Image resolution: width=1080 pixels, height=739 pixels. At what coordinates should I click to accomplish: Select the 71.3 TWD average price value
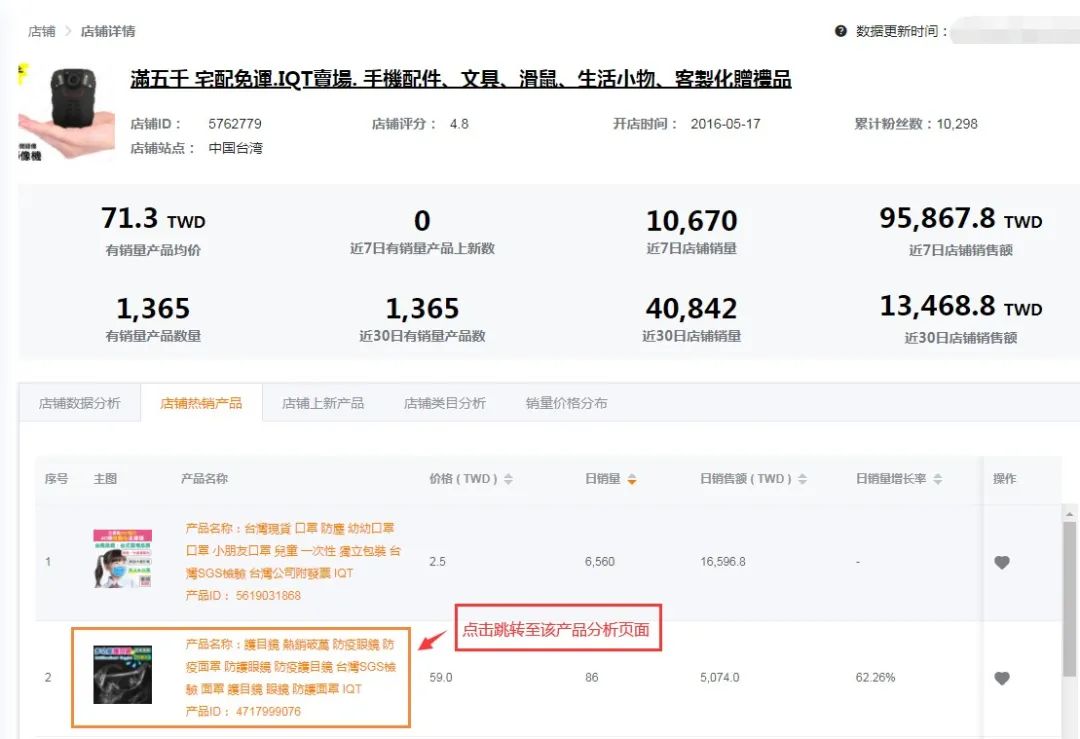(x=153, y=219)
